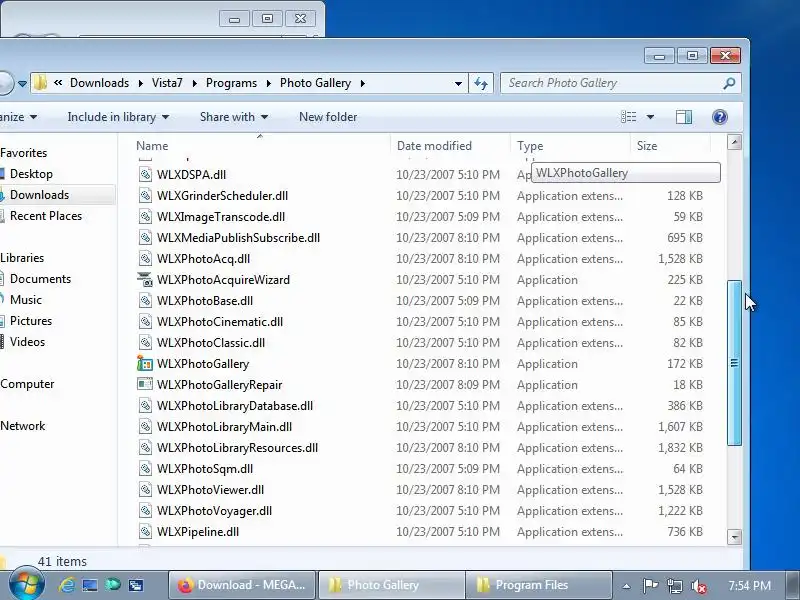Screen dimensions: 800x600
Task: Select WLXPhotoLibraryMain.dll file name
Action: pos(224,427)
